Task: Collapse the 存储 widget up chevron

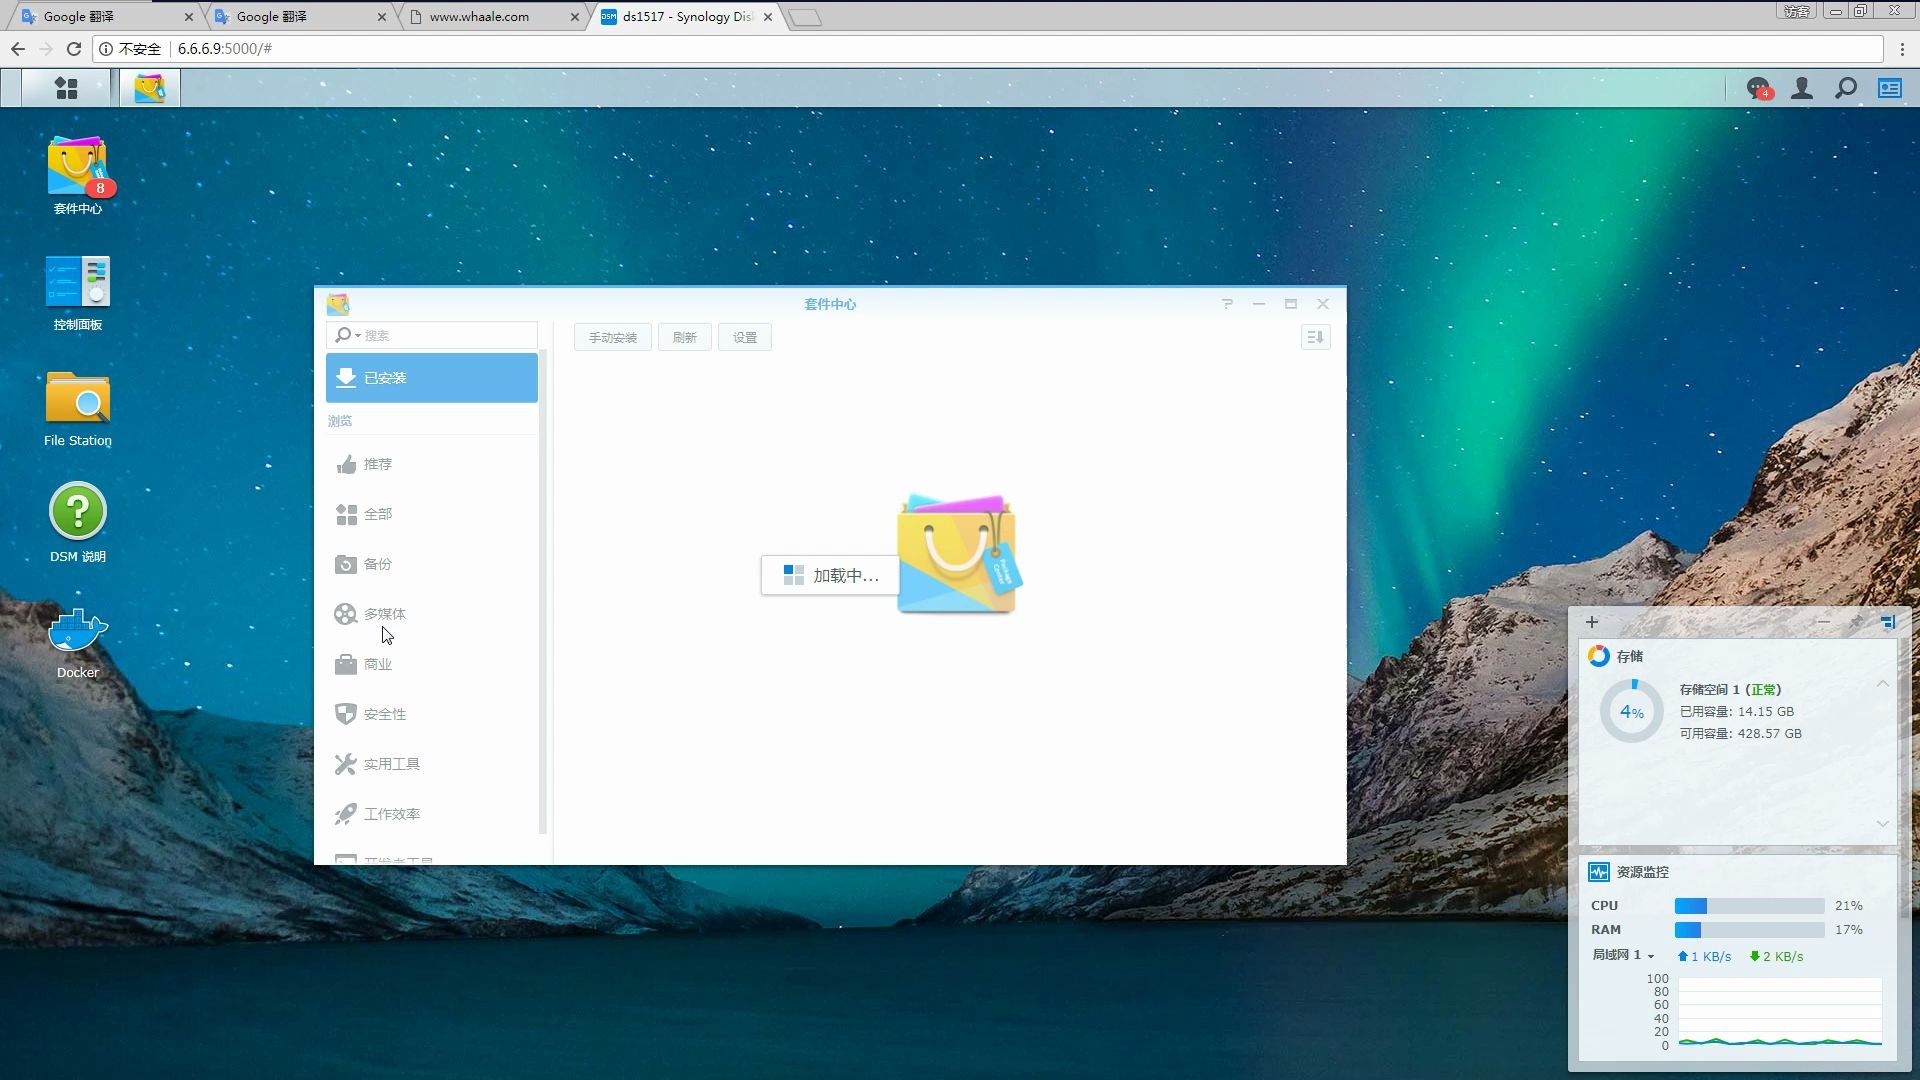Action: click(x=1883, y=684)
